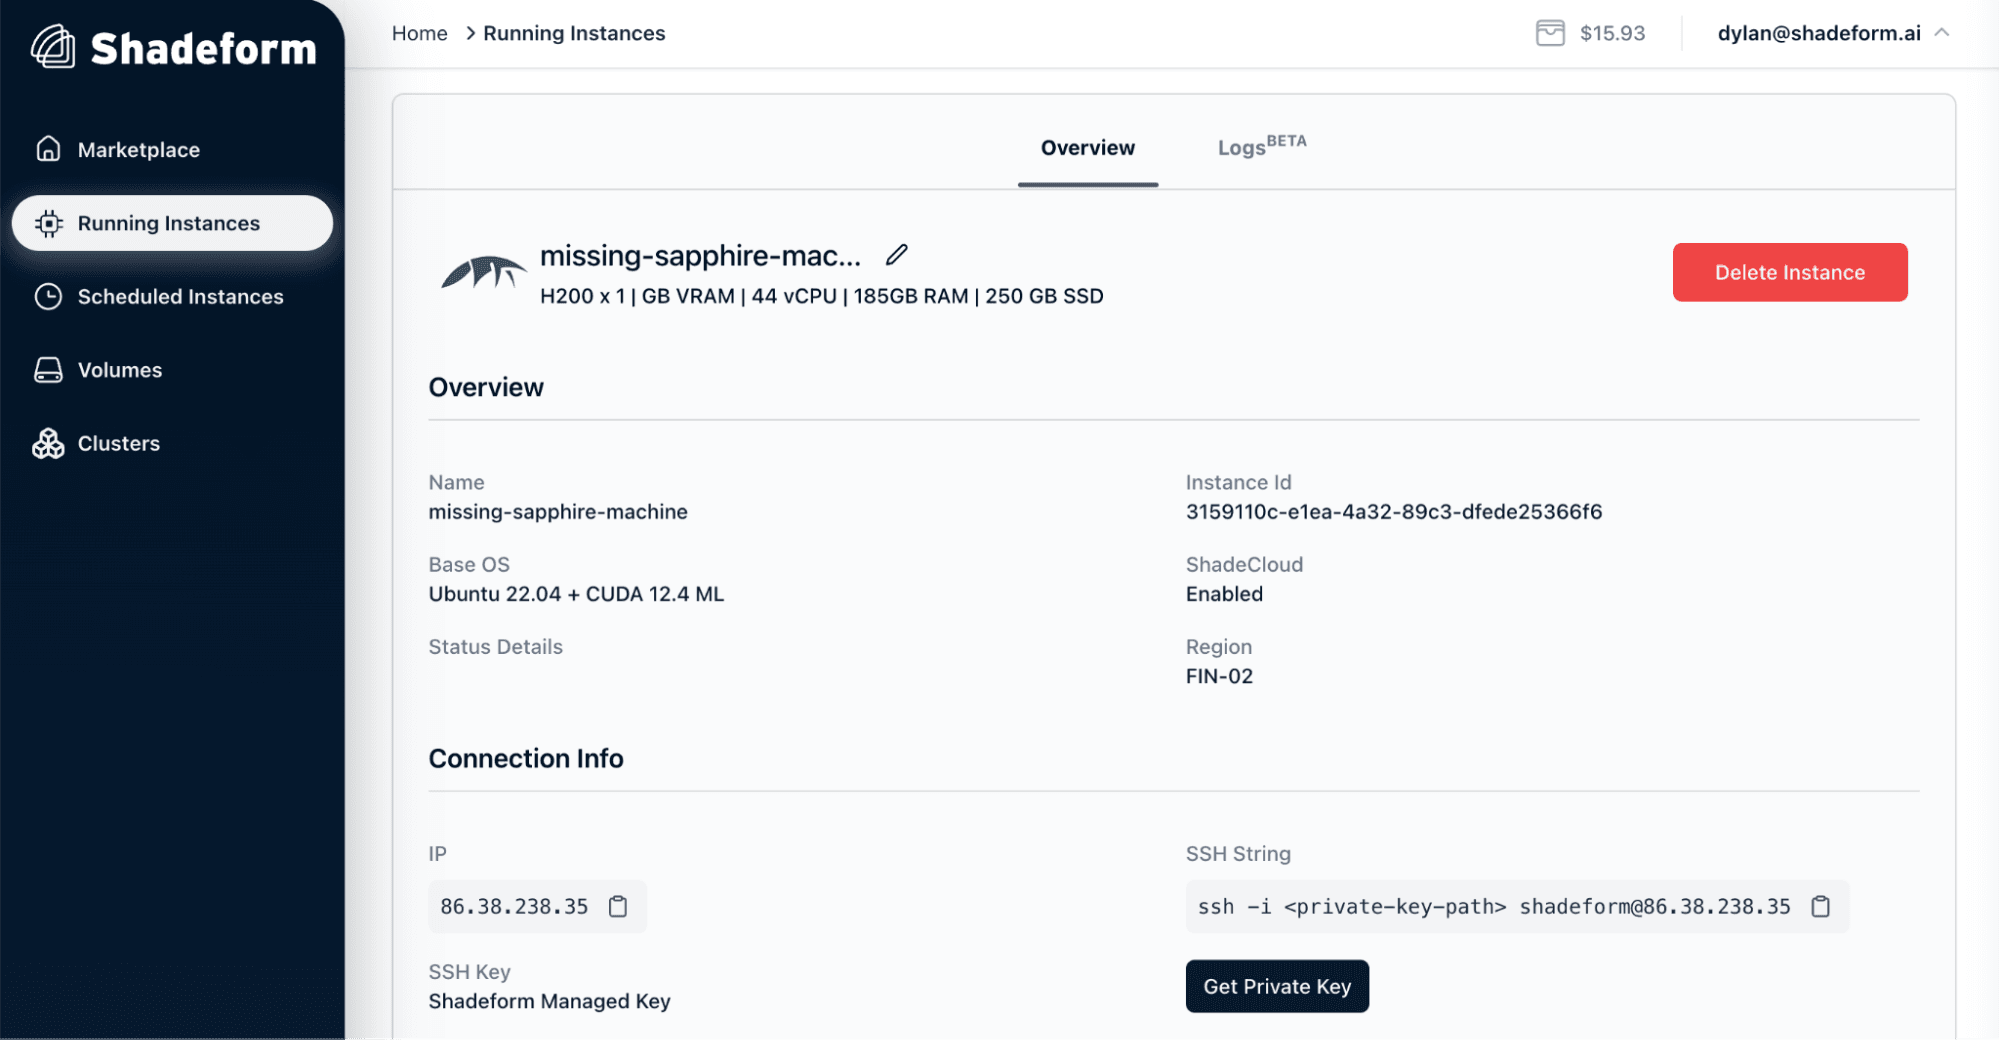Screen dimensions: 1999x1040
Task: Click the Marketplace home icon
Action: (48, 149)
